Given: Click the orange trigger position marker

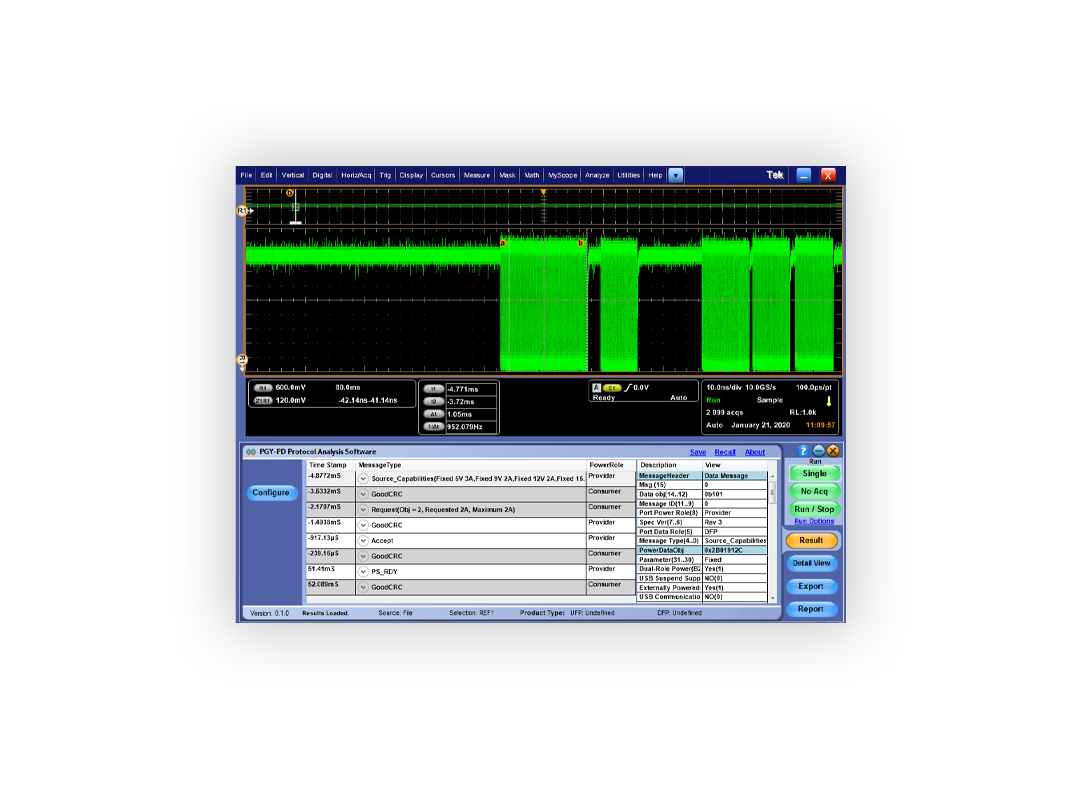Looking at the screenshot, I should (x=543, y=193).
